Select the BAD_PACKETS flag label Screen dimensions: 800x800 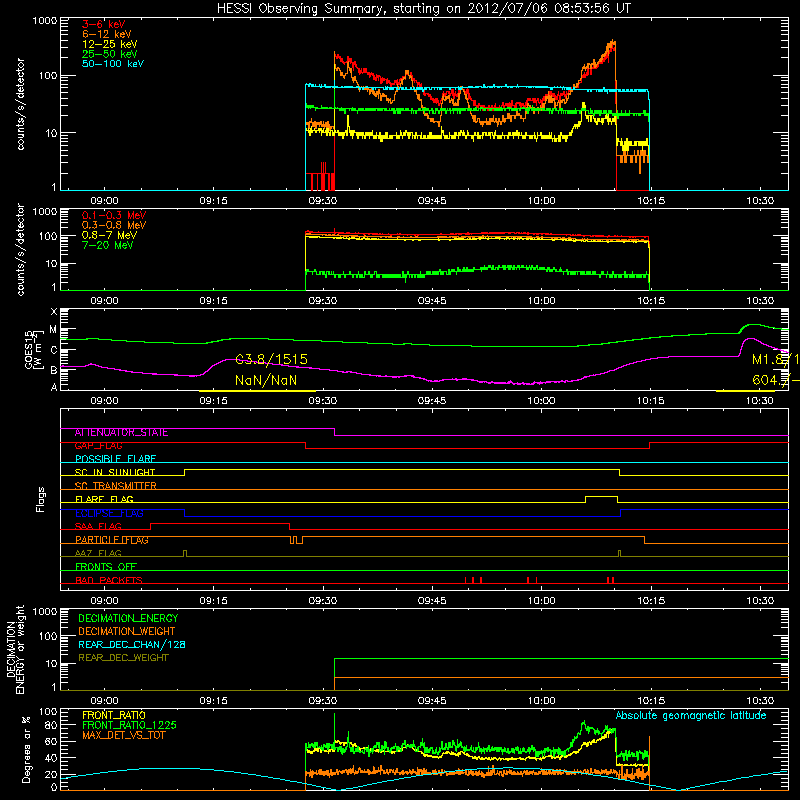coord(109,580)
